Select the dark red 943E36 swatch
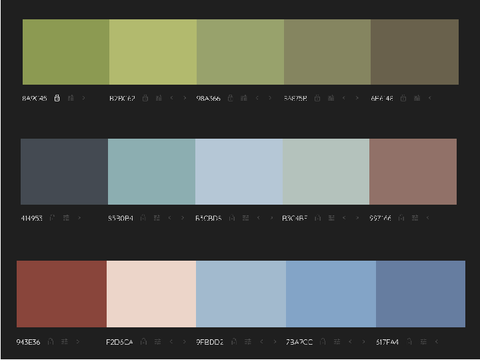The height and width of the screenshot is (360, 480). tap(62, 294)
